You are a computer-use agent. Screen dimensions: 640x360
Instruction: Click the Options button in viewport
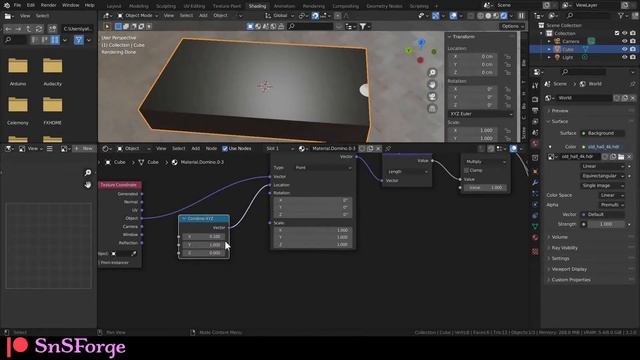(512, 26)
